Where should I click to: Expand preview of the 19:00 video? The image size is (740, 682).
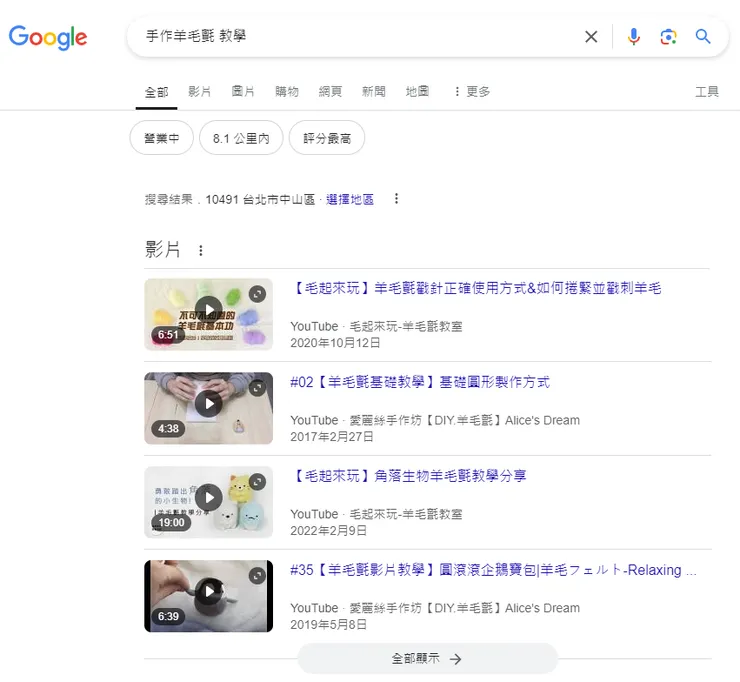coord(257,482)
